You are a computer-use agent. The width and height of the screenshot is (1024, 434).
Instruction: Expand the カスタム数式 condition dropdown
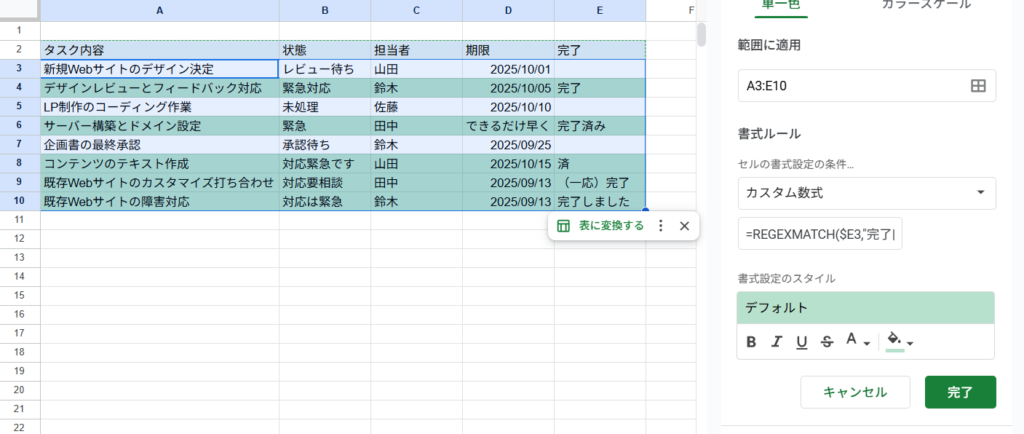(x=866, y=192)
